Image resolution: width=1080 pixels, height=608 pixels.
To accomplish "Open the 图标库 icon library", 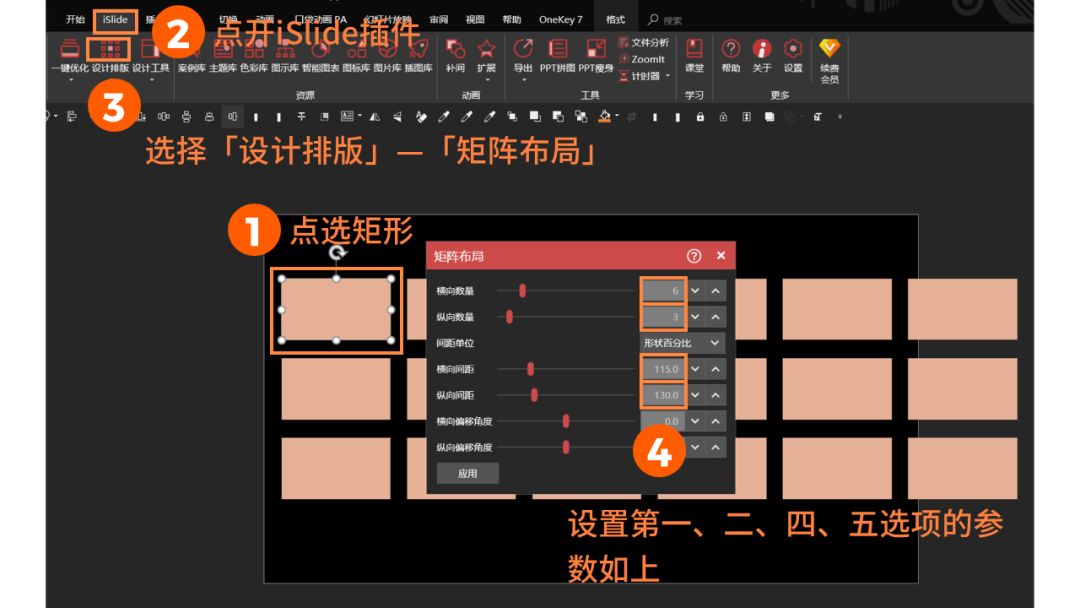I will click(356, 56).
